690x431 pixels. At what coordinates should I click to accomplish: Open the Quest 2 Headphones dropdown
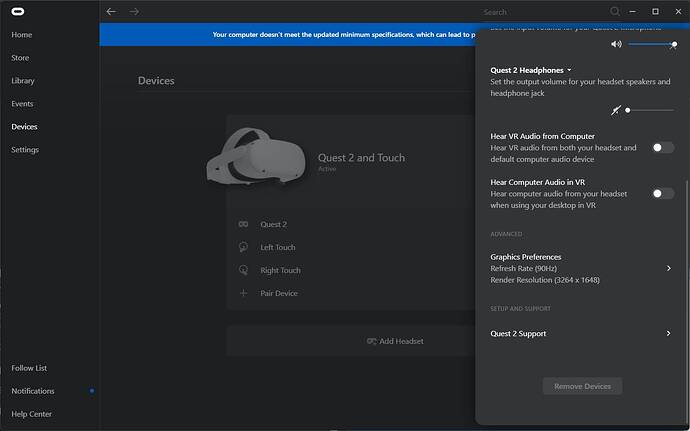(569, 70)
